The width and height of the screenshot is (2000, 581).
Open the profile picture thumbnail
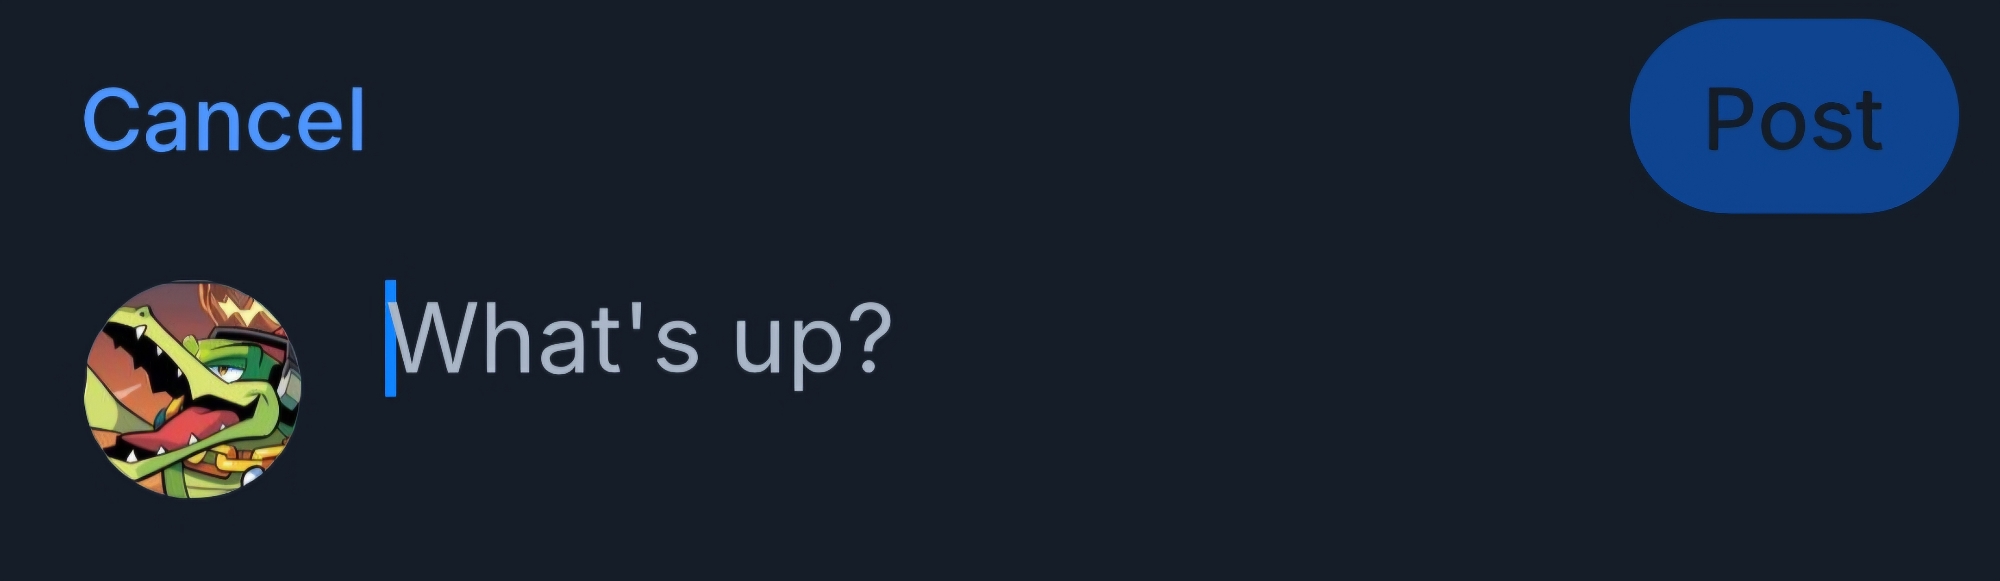point(192,388)
